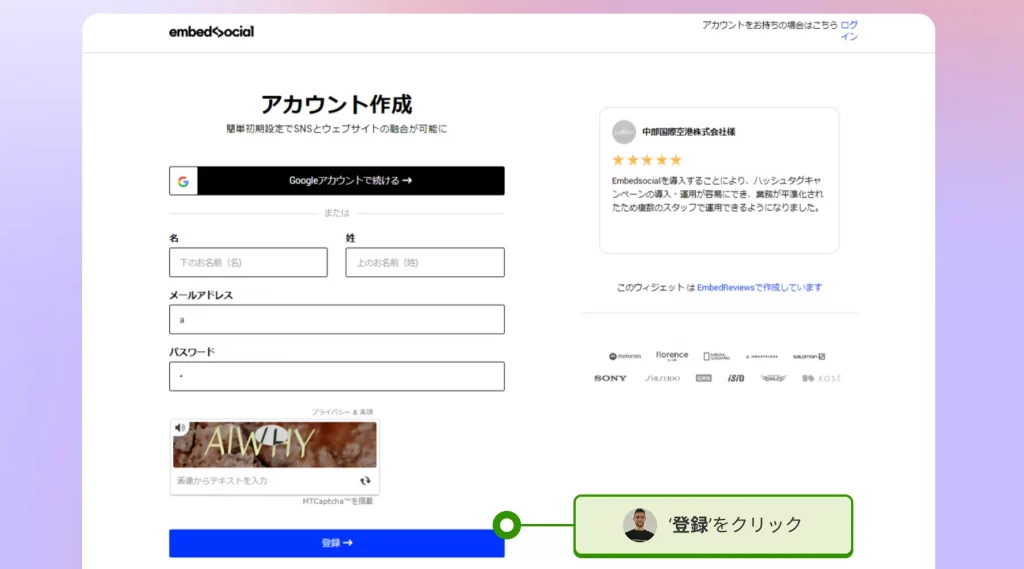Refresh the captcha image with reload icon

pyautogui.click(x=365, y=481)
